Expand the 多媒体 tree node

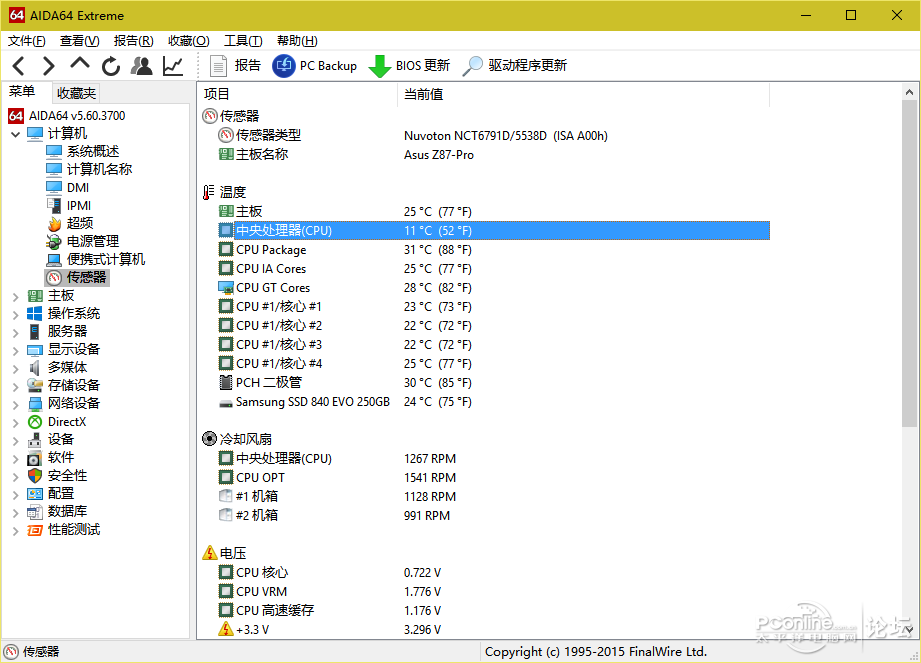[15, 369]
